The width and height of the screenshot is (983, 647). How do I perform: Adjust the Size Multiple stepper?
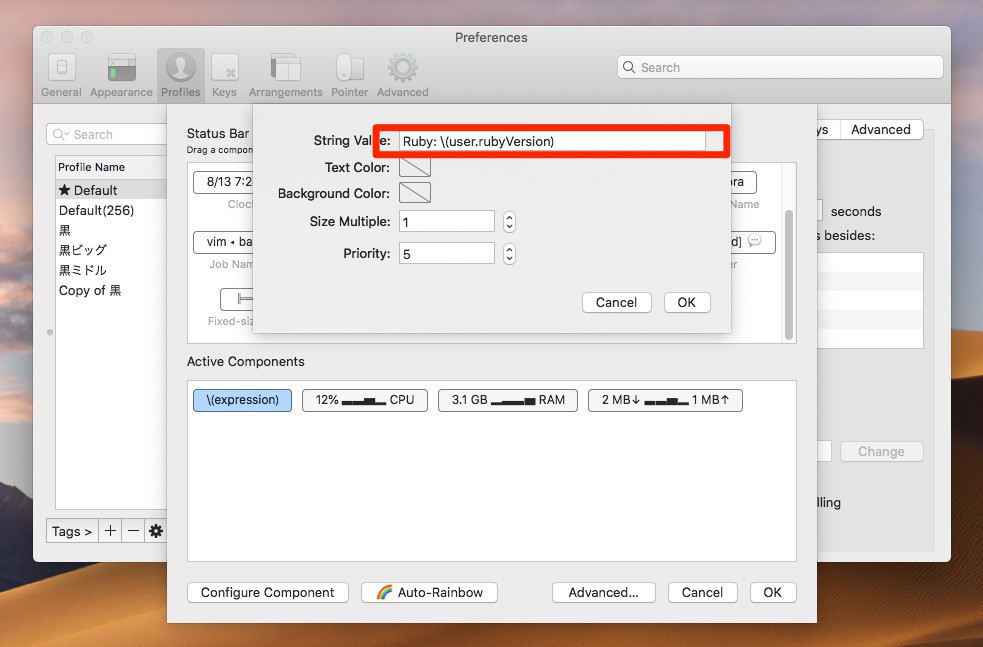509,221
